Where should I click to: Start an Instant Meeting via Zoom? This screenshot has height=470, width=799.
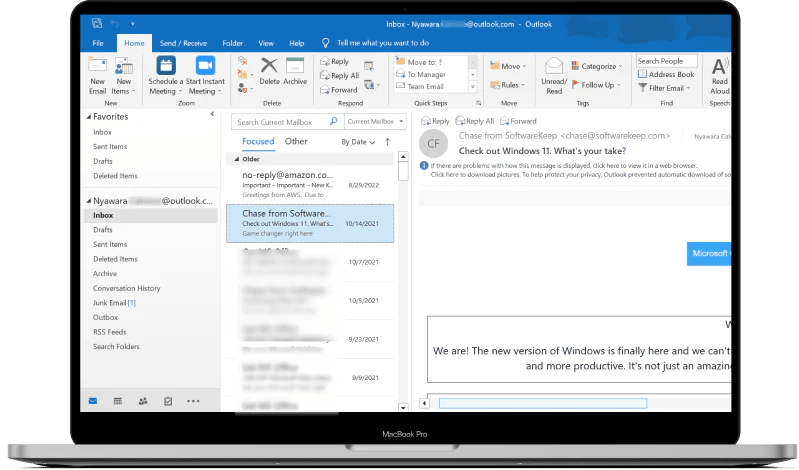click(x=205, y=75)
